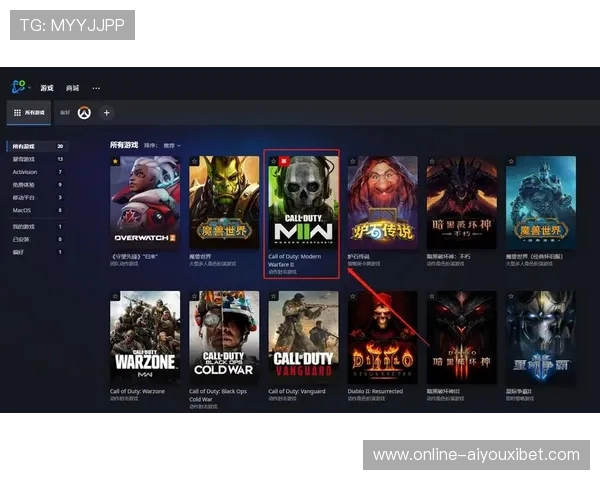Favorite Modern Warfare II with the star
The width and height of the screenshot is (600, 480).
tap(274, 161)
